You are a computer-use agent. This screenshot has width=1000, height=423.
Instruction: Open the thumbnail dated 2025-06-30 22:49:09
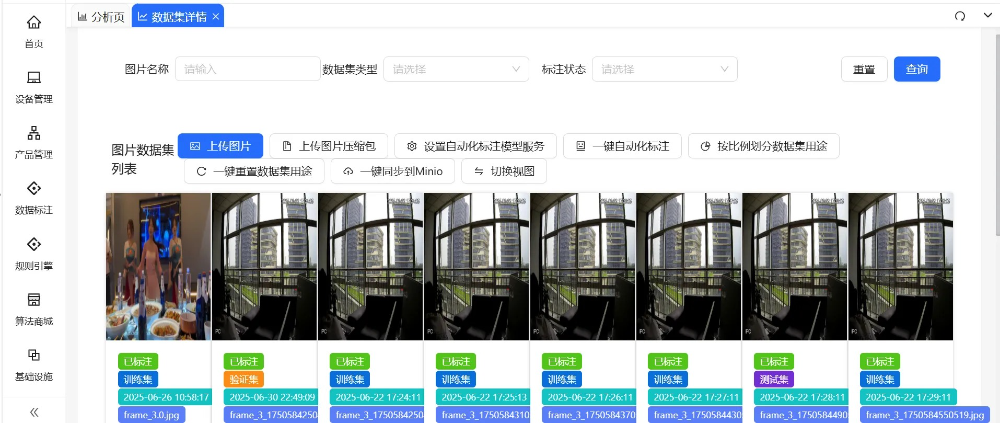[x=264, y=267]
